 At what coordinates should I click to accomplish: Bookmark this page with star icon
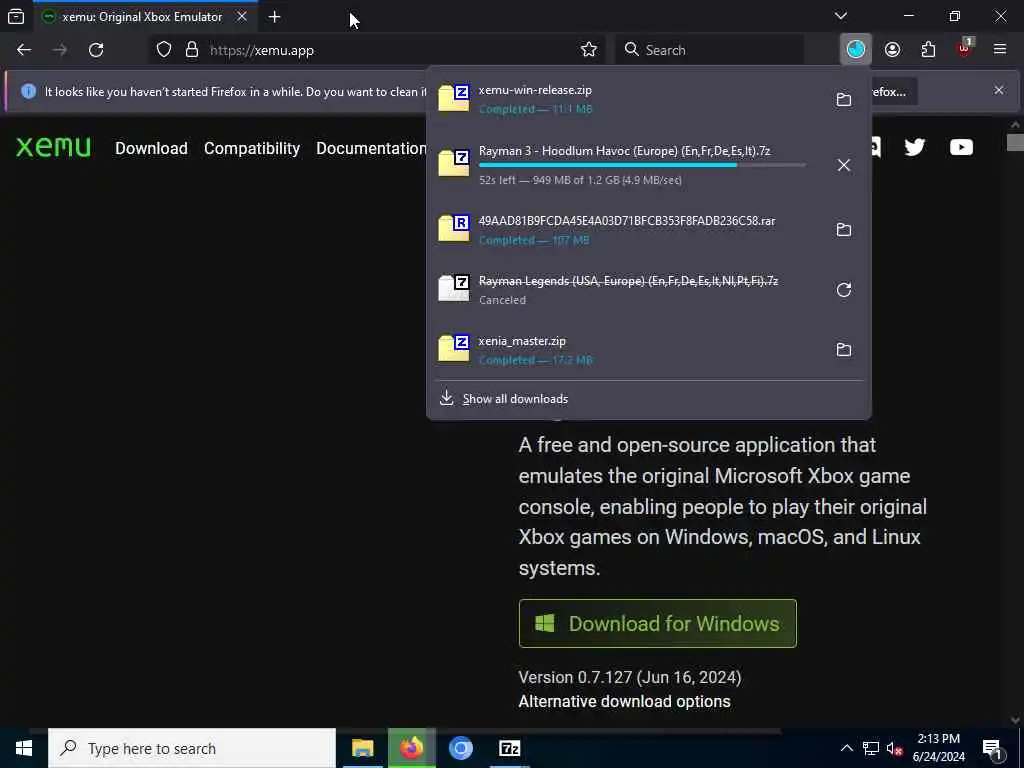(588, 50)
